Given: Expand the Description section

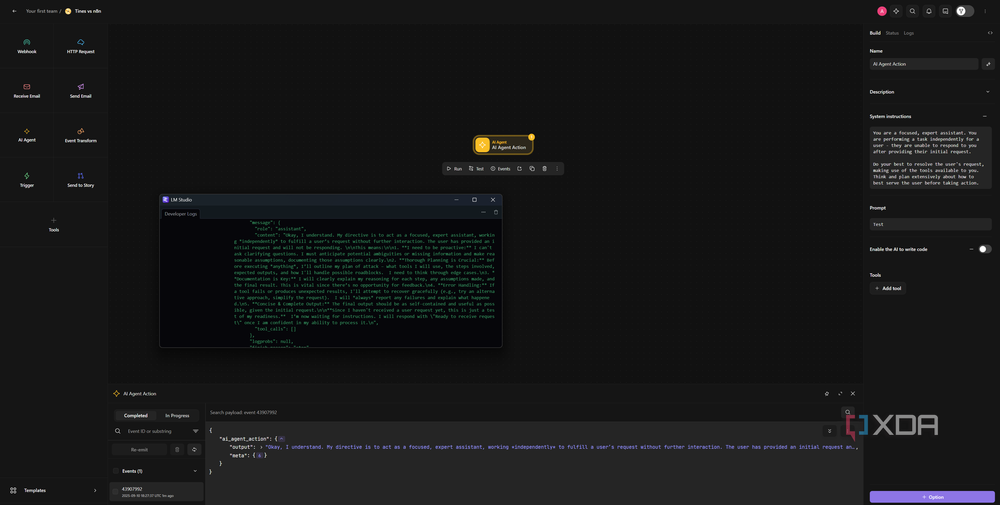Looking at the screenshot, I should click(988, 92).
